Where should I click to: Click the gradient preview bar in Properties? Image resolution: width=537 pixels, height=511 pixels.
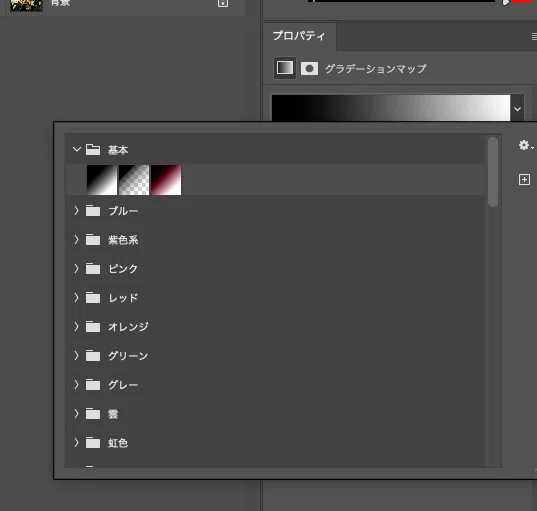(391, 108)
